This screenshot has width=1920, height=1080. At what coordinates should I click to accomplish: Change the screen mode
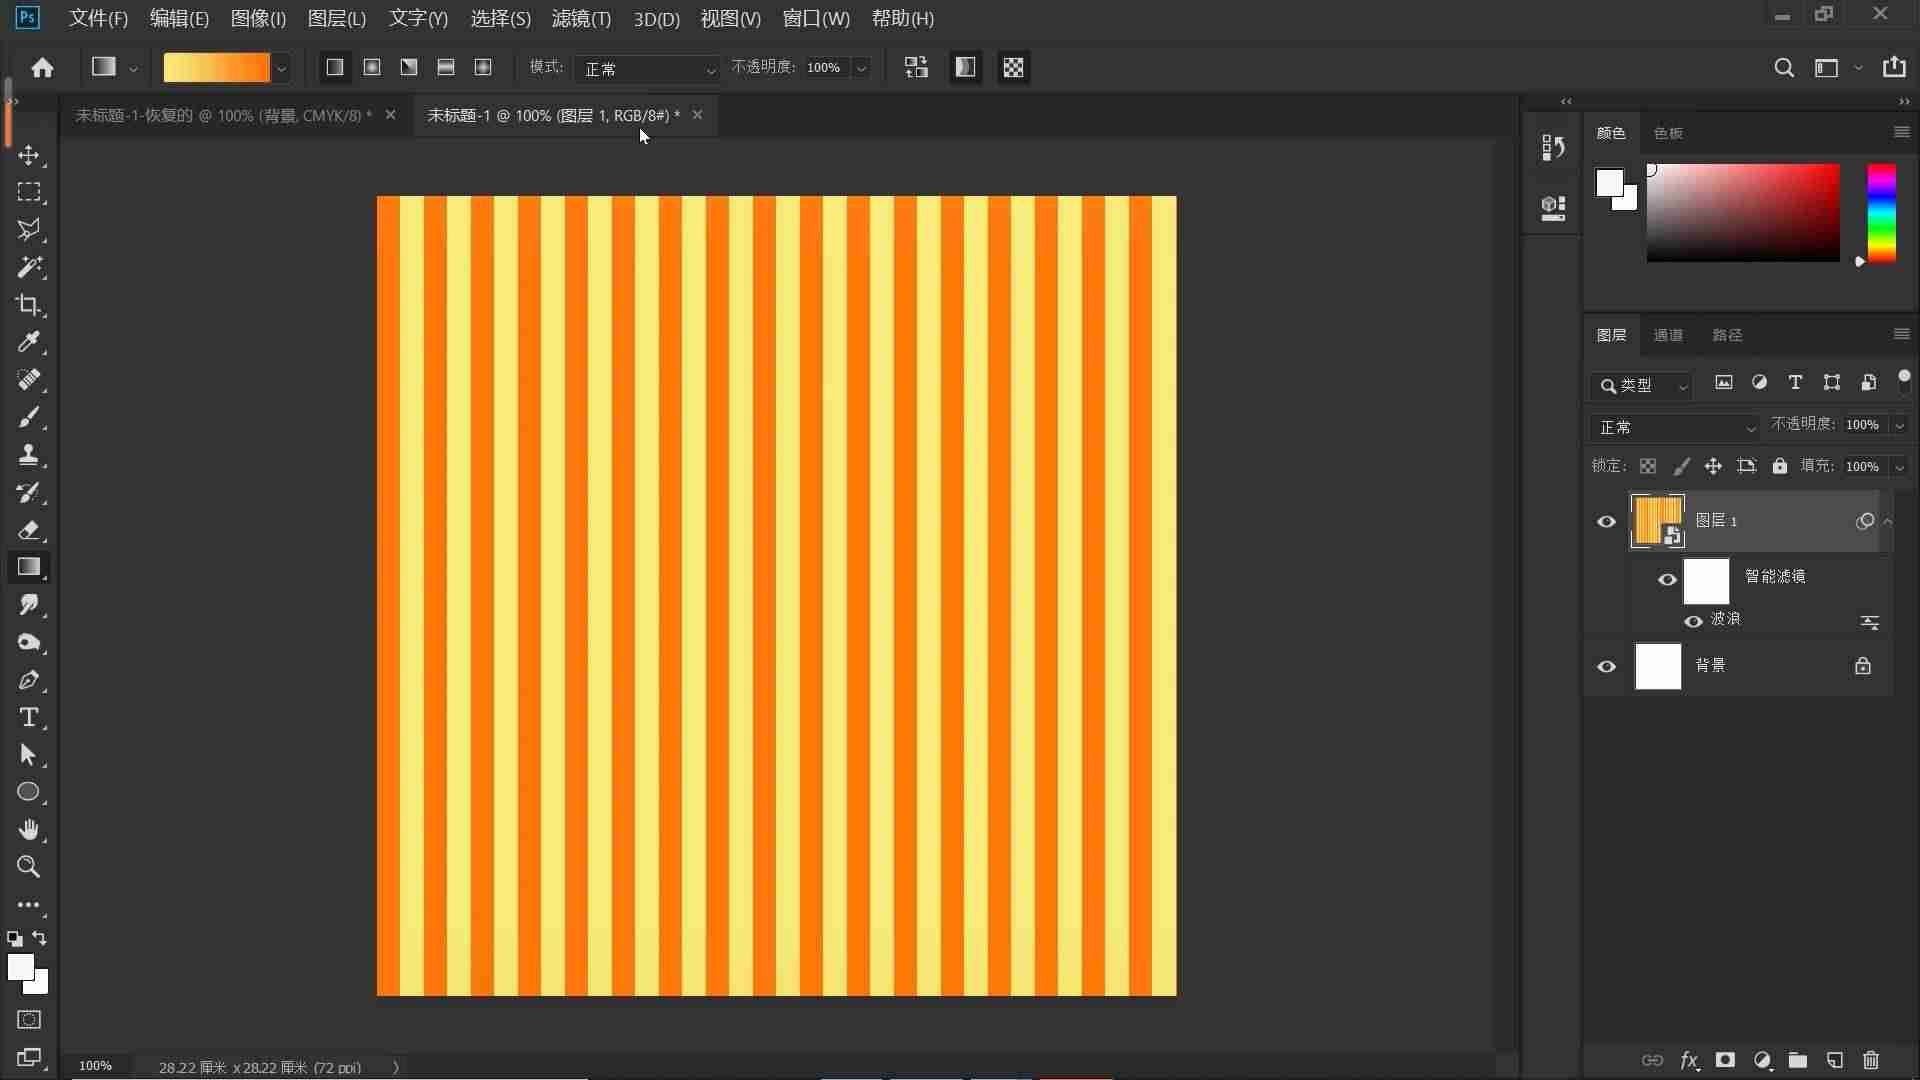[x=29, y=1058]
